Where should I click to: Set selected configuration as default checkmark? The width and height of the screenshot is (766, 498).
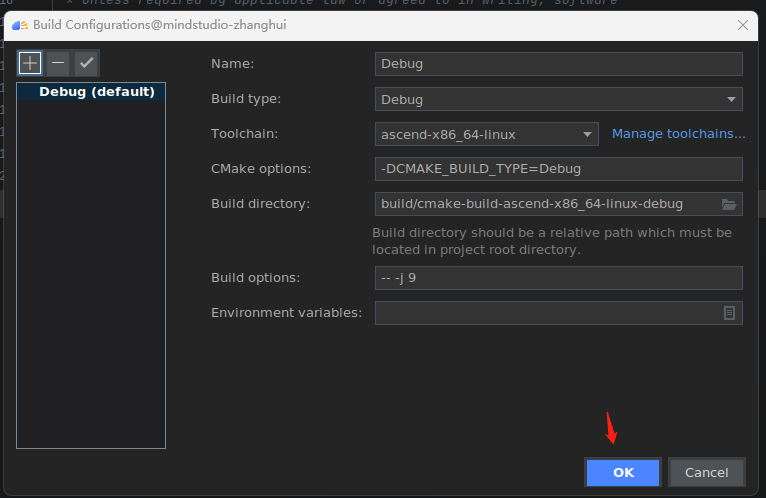(86, 63)
